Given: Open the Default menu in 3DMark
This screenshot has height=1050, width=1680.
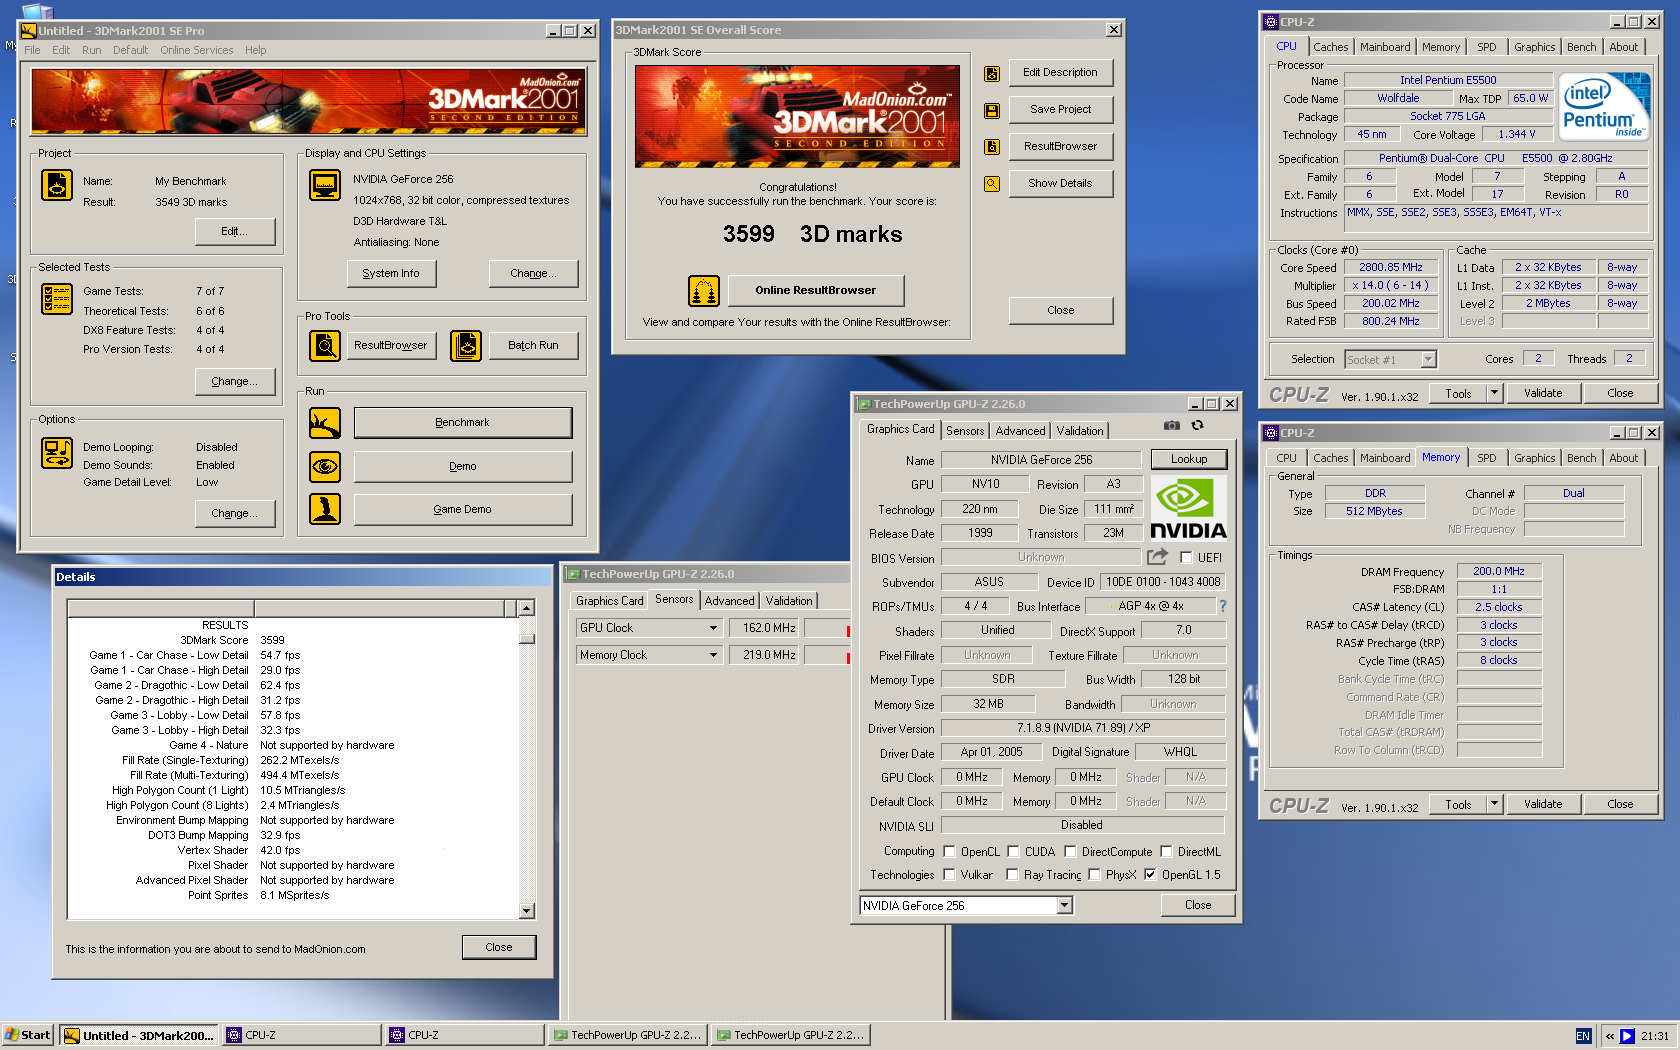Looking at the screenshot, I should (x=130, y=50).
